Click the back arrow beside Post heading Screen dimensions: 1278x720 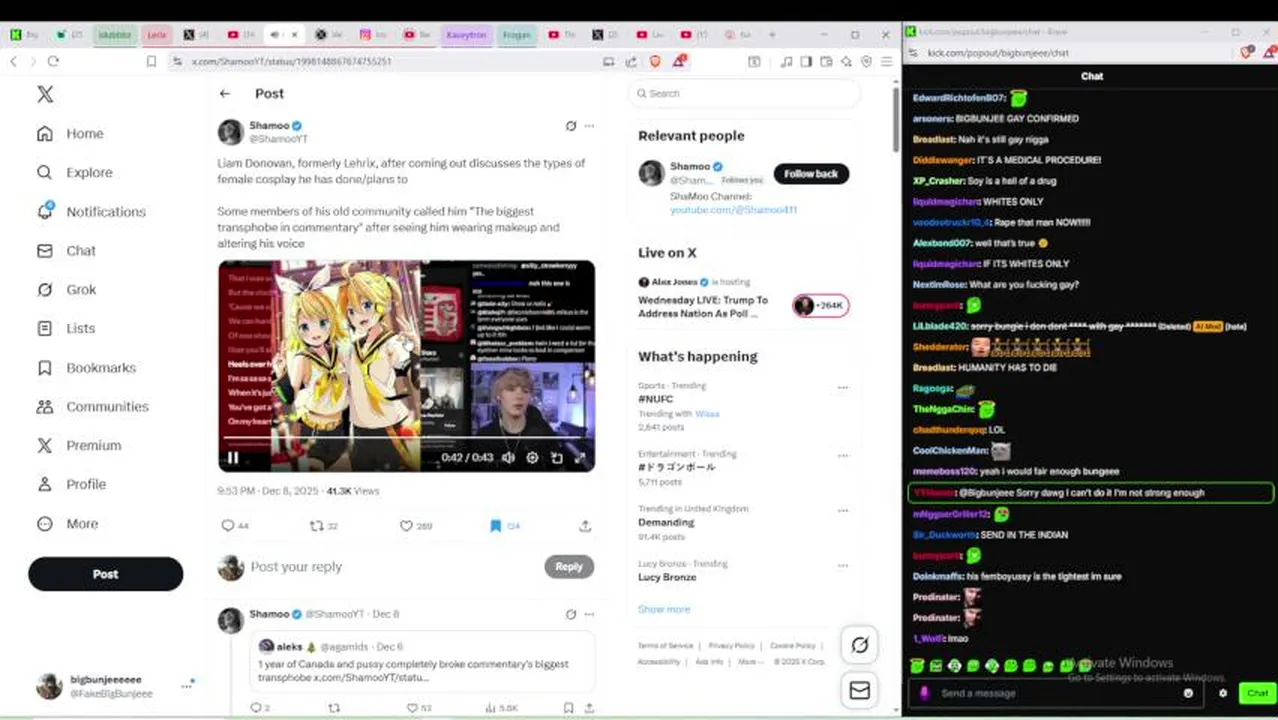[225, 94]
